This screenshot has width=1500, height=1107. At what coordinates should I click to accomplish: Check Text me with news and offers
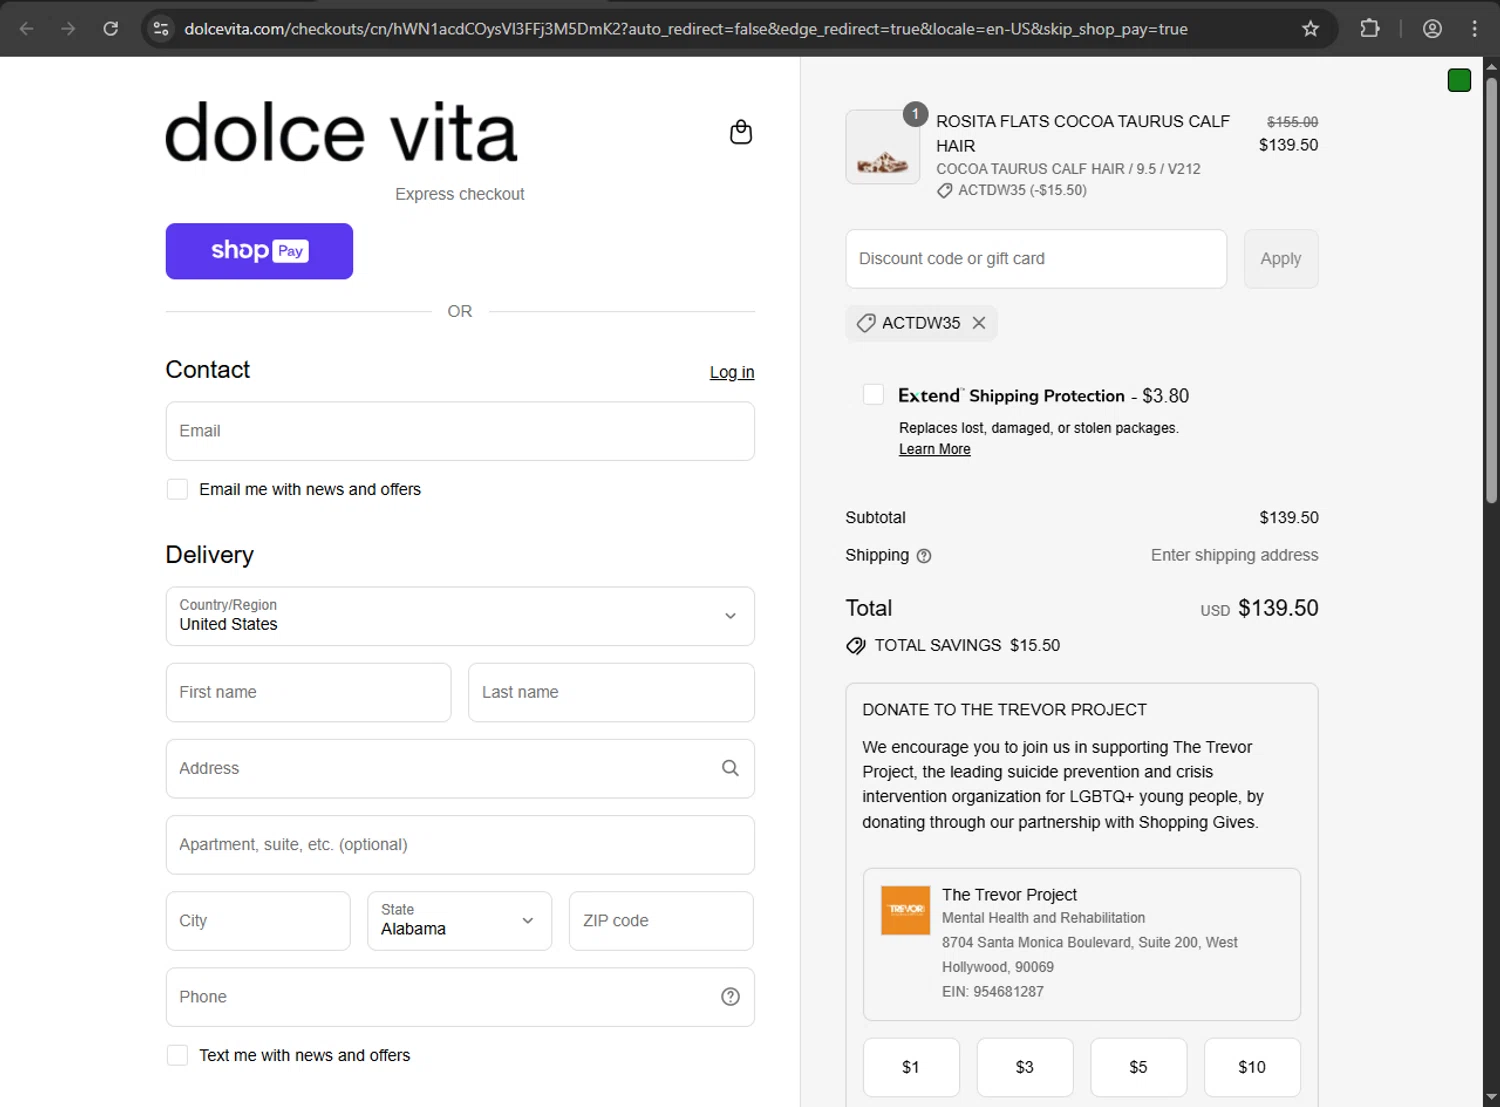coord(177,1055)
